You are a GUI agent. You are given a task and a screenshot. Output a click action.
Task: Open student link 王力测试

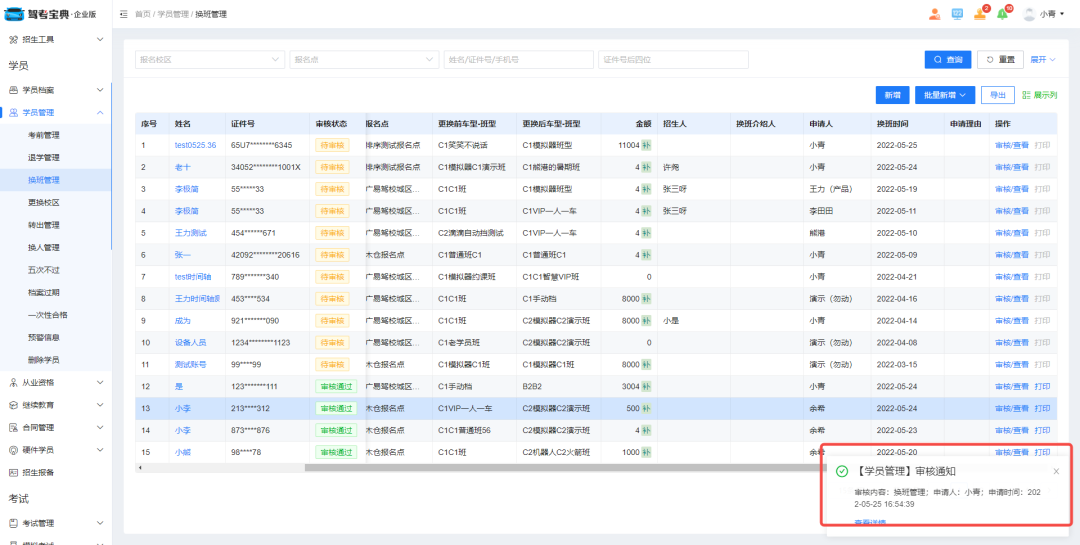191,233
